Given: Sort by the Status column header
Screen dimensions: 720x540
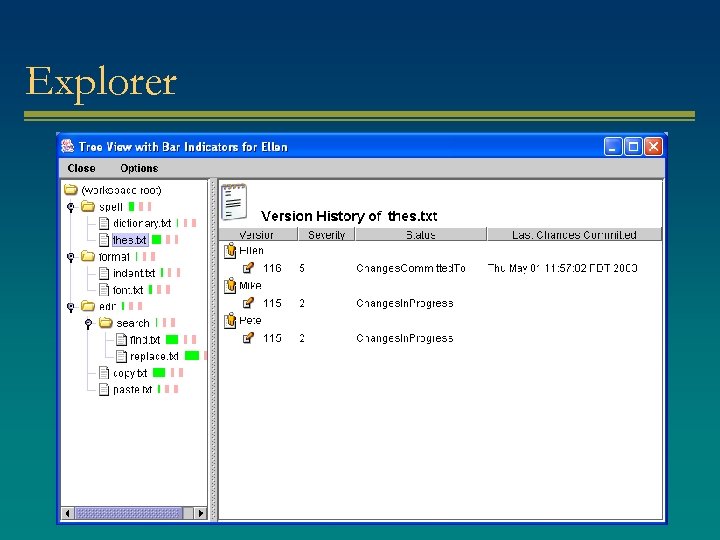Looking at the screenshot, I should [421, 235].
